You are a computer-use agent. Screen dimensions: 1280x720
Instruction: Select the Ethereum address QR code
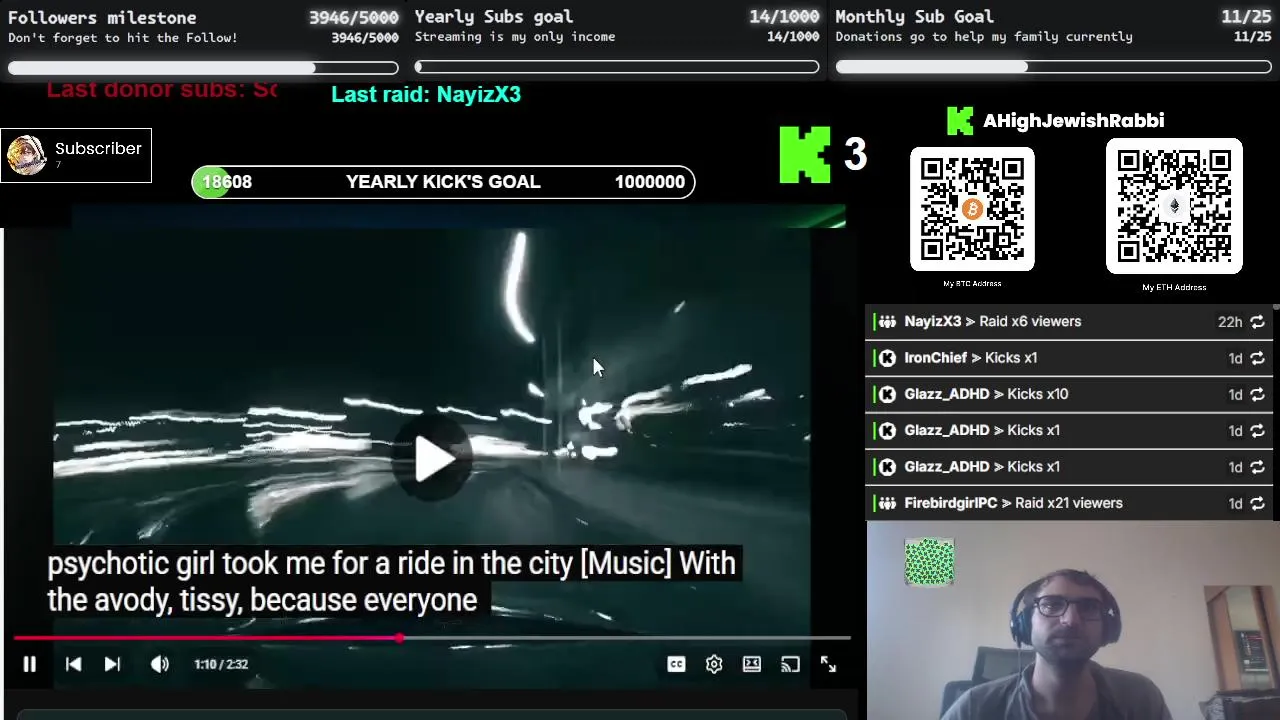(x=1174, y=206)
